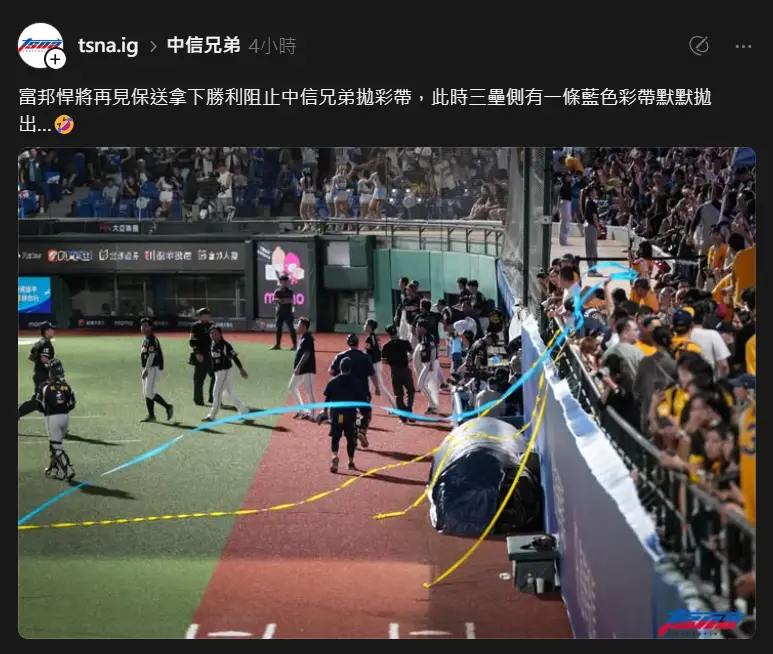The height and width of the screenshot is (654, 773).
Task: Click the circular pencil icon beside the dots
Action: (699, 46)
